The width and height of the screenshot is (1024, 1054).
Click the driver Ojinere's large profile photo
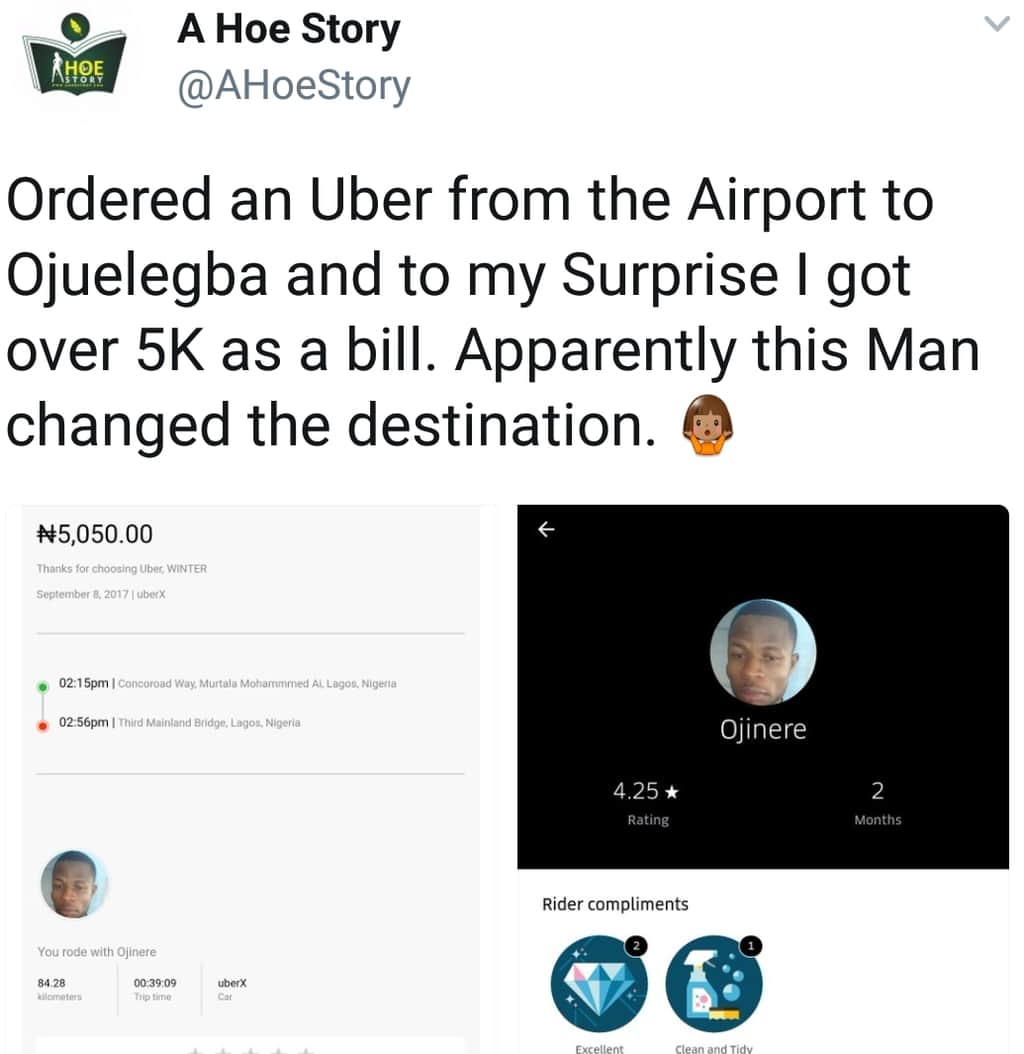pos(762,651)
